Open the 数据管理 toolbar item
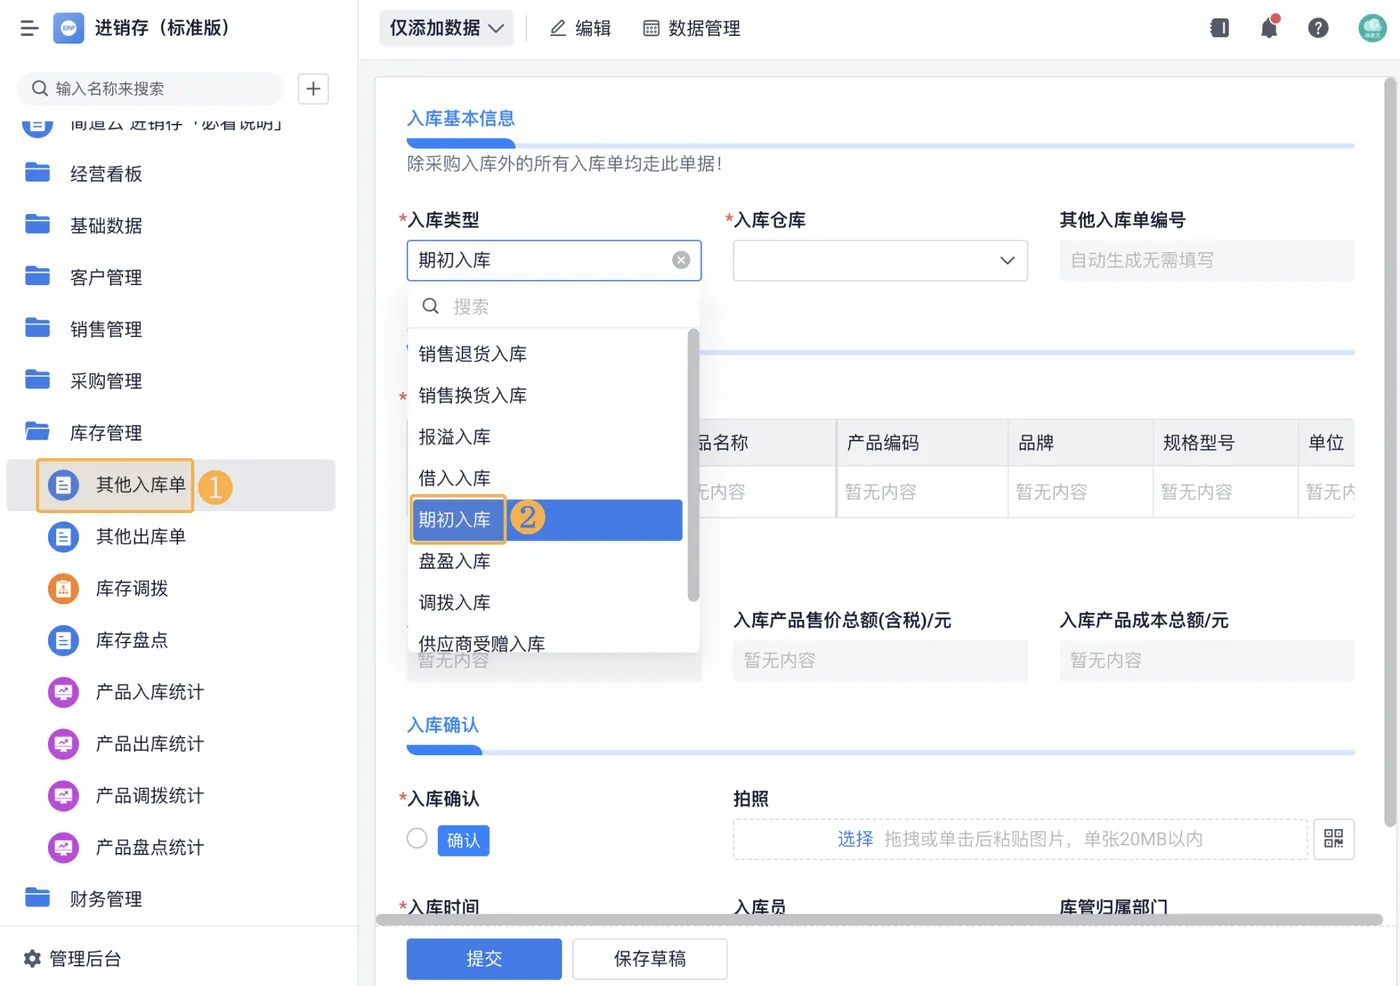The image size is (1400, 986). (691, 28)
